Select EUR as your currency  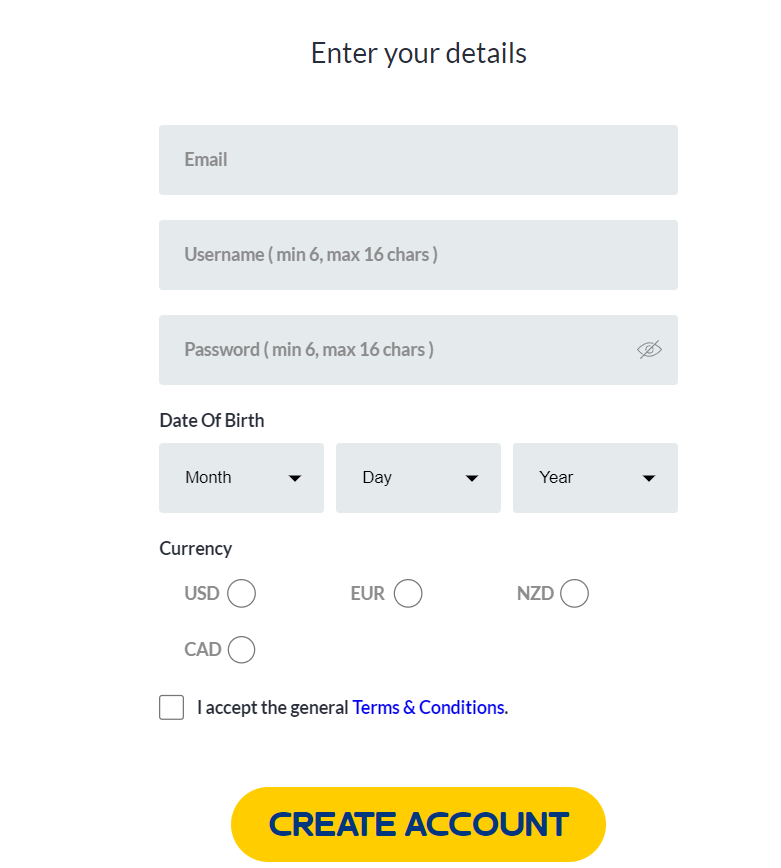(408, 593)
